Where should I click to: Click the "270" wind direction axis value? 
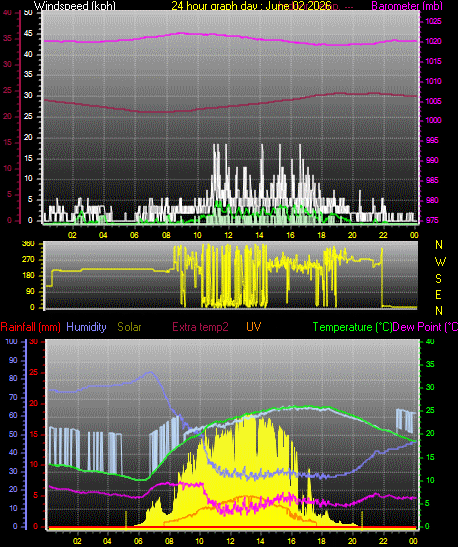(28, 260)
